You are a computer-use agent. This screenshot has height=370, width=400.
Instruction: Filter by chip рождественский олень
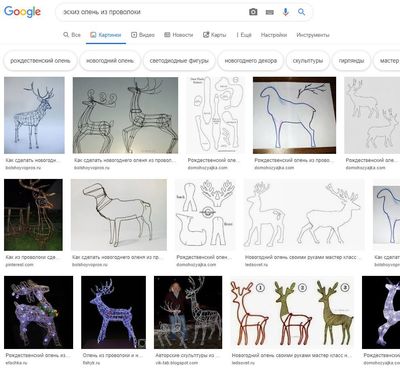click(40, 61)
